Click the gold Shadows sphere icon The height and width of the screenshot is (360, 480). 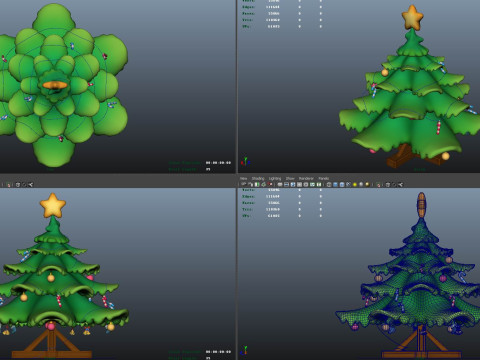[x=367, y=184]
